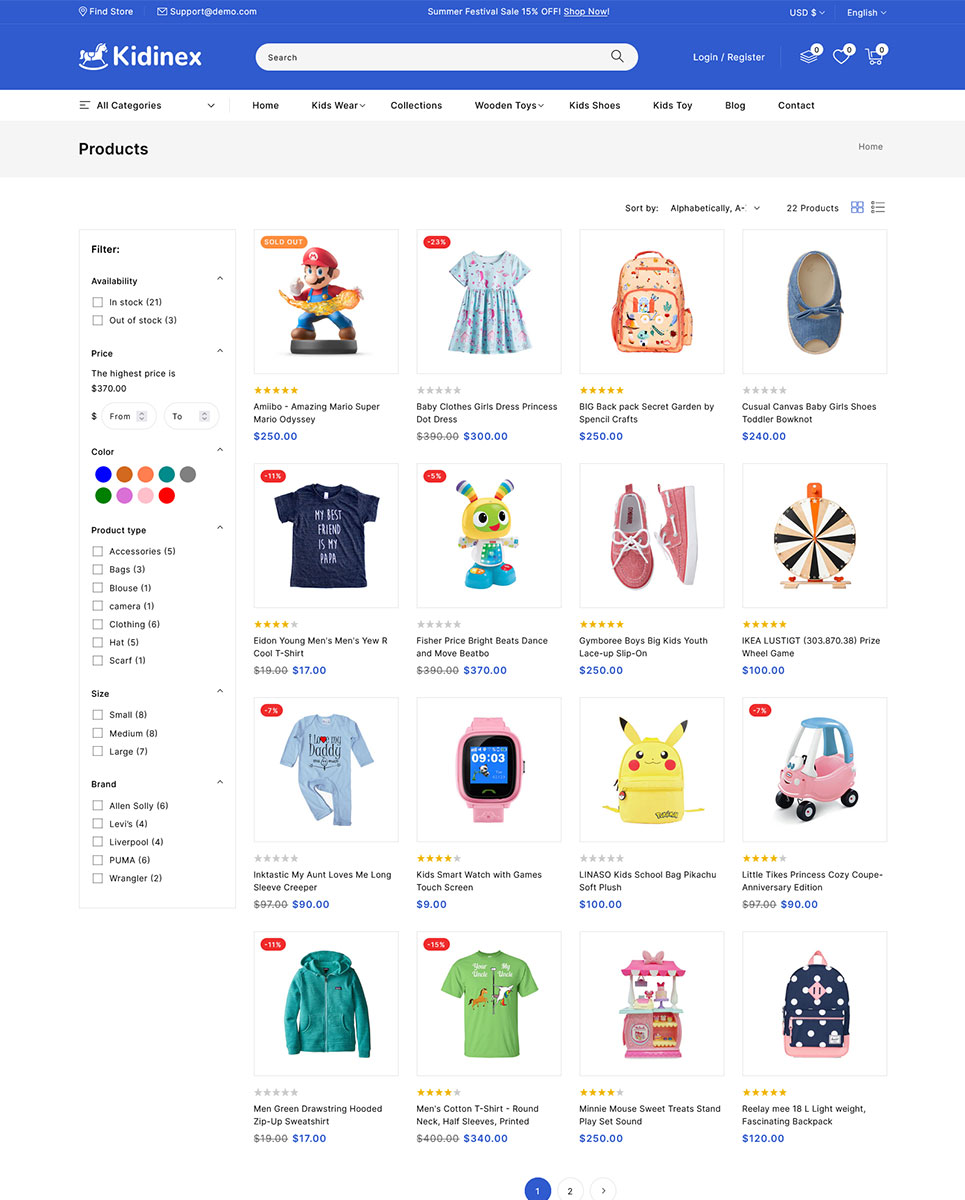Open the Sort by dropdown
965x1200 pixels.
click(715, 208)
